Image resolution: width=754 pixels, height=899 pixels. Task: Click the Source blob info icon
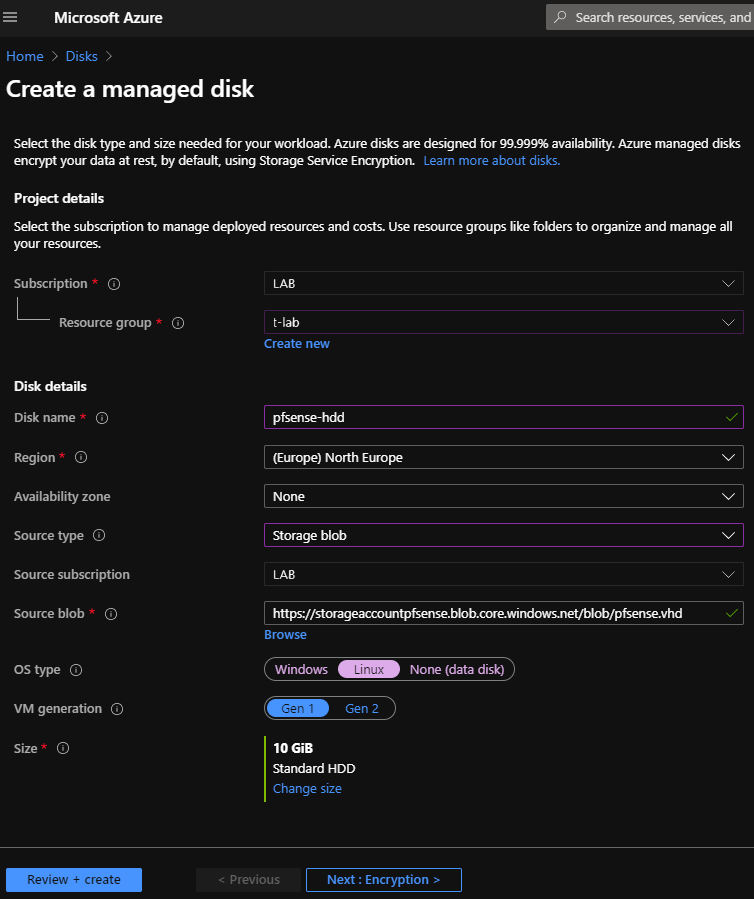pos(111,614)
